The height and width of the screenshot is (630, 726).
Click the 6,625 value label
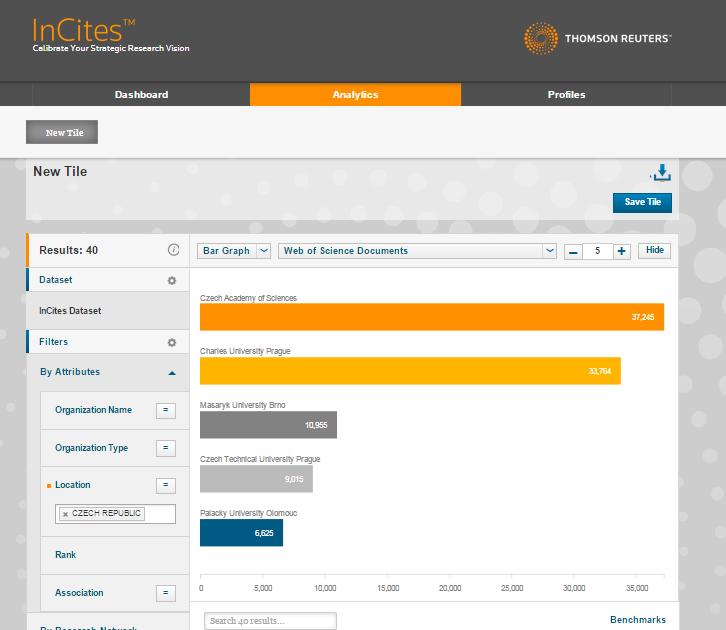tap(264, 533)
